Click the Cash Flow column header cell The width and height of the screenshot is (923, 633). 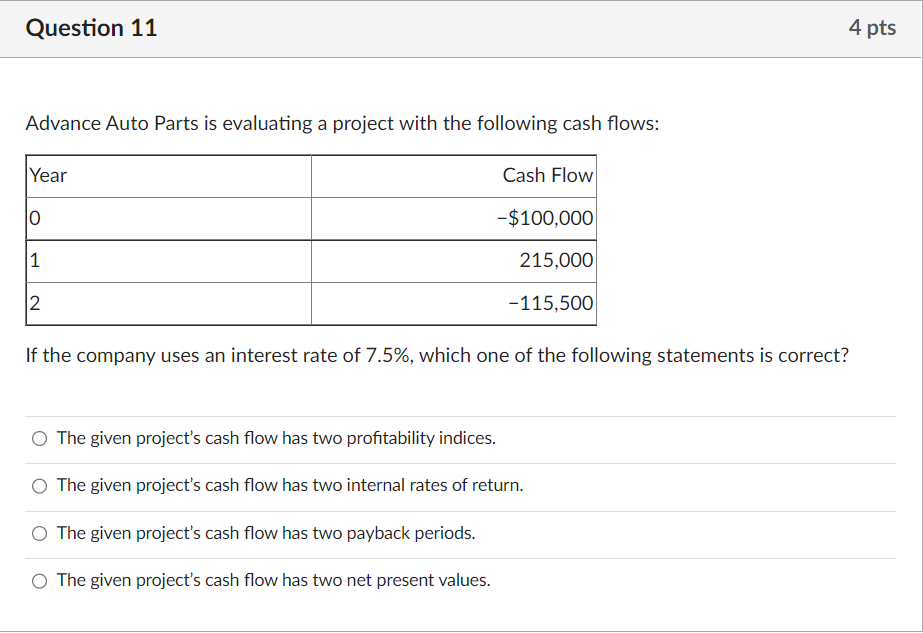pos(454,176)
